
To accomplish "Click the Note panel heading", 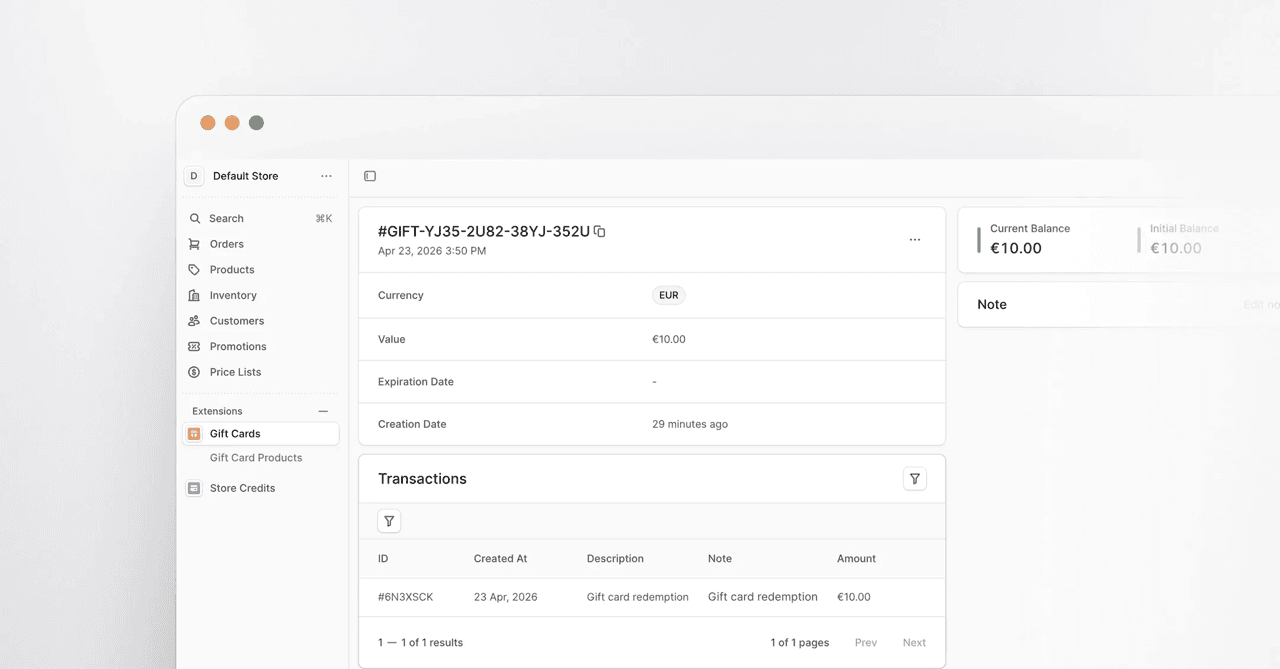I will coord(992,305).
